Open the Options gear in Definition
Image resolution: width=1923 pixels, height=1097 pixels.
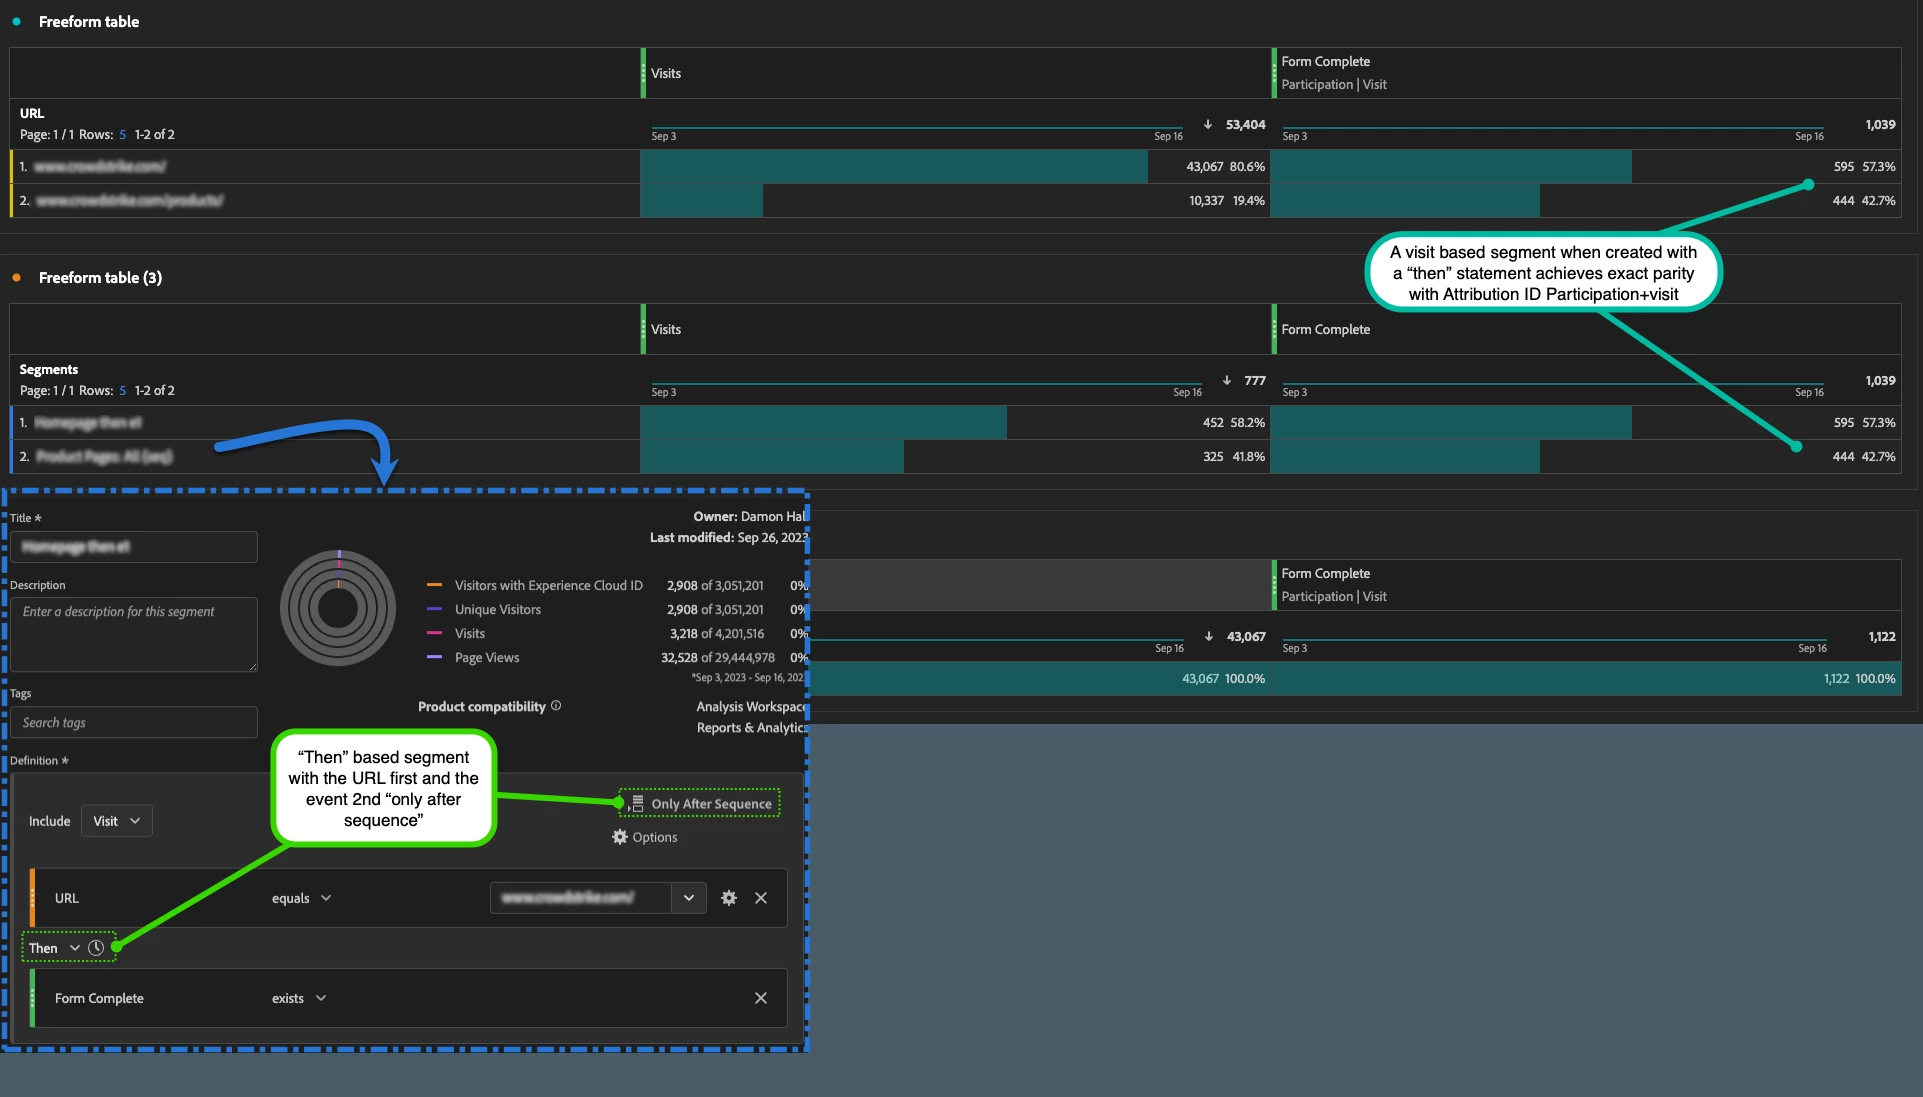pos(620,837)
